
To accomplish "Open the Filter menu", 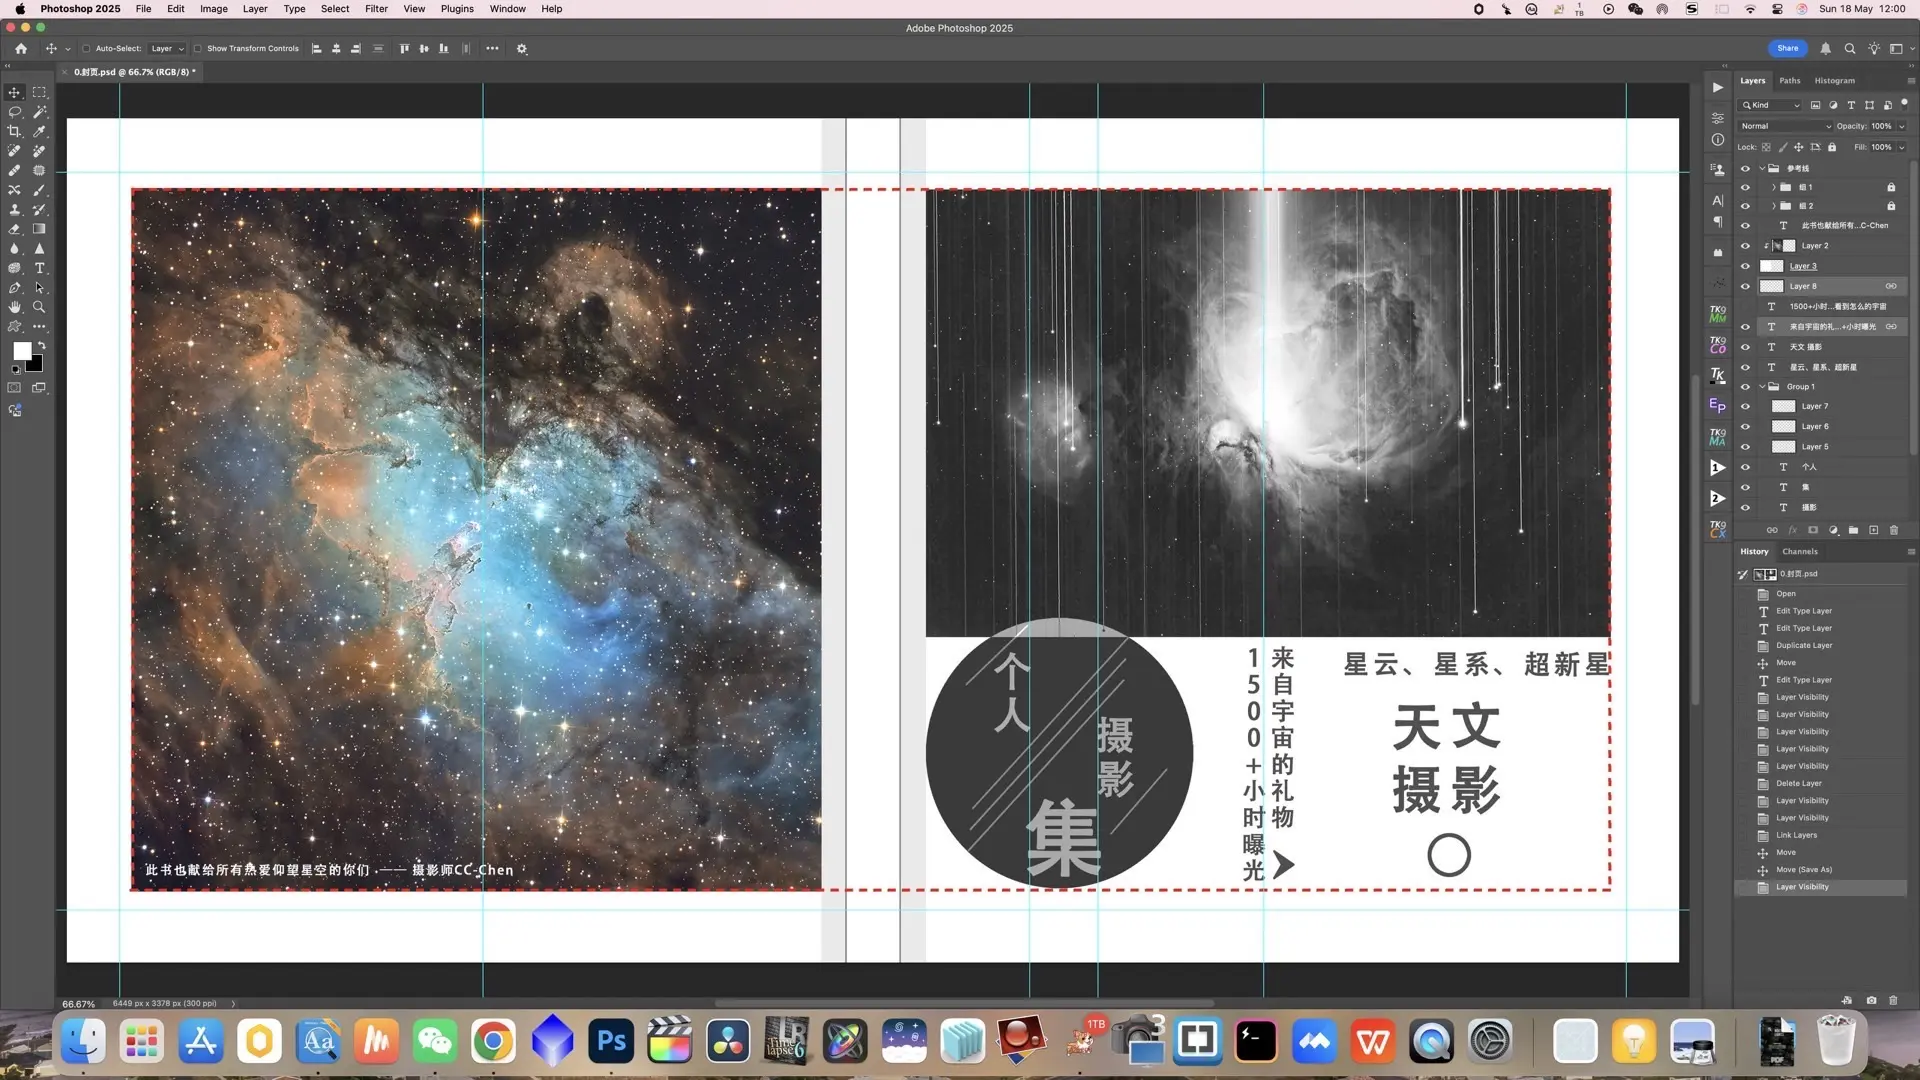I will (x=376, y=9).
